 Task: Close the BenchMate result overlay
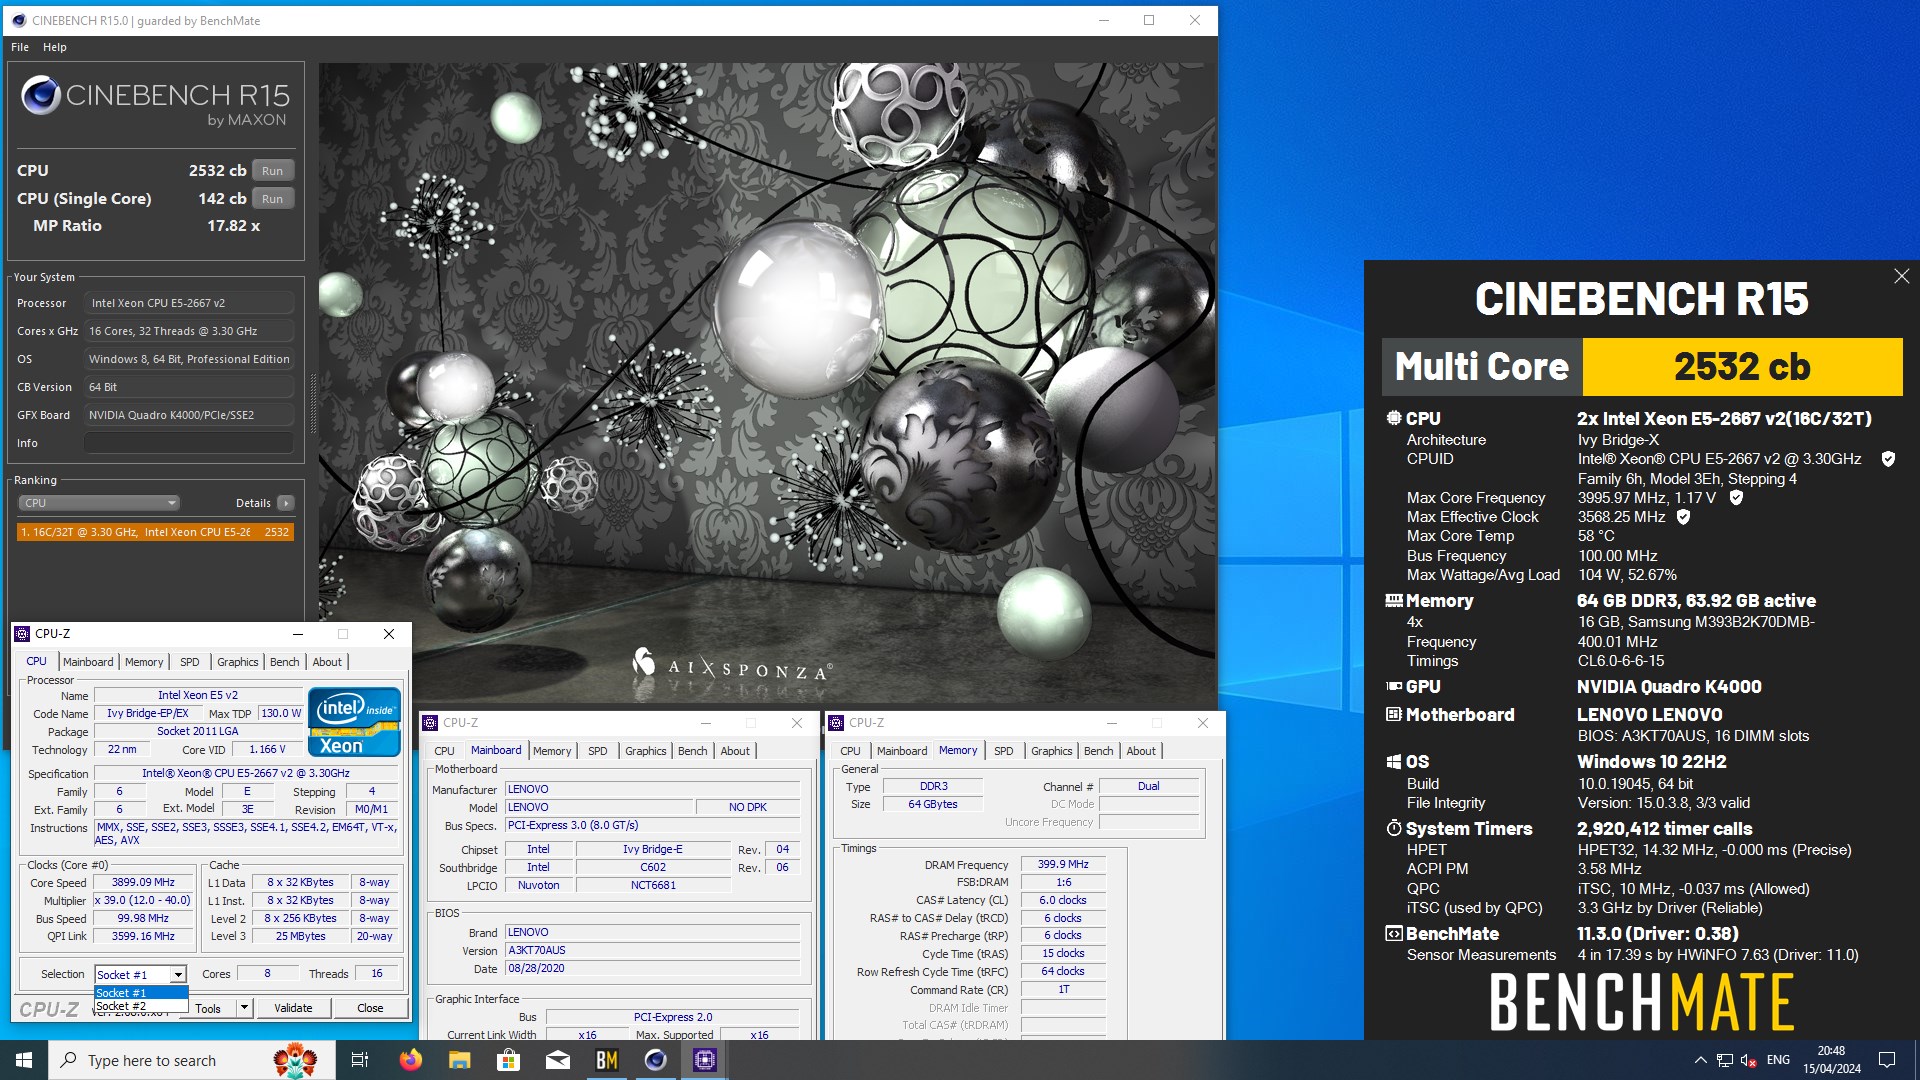1901,276
